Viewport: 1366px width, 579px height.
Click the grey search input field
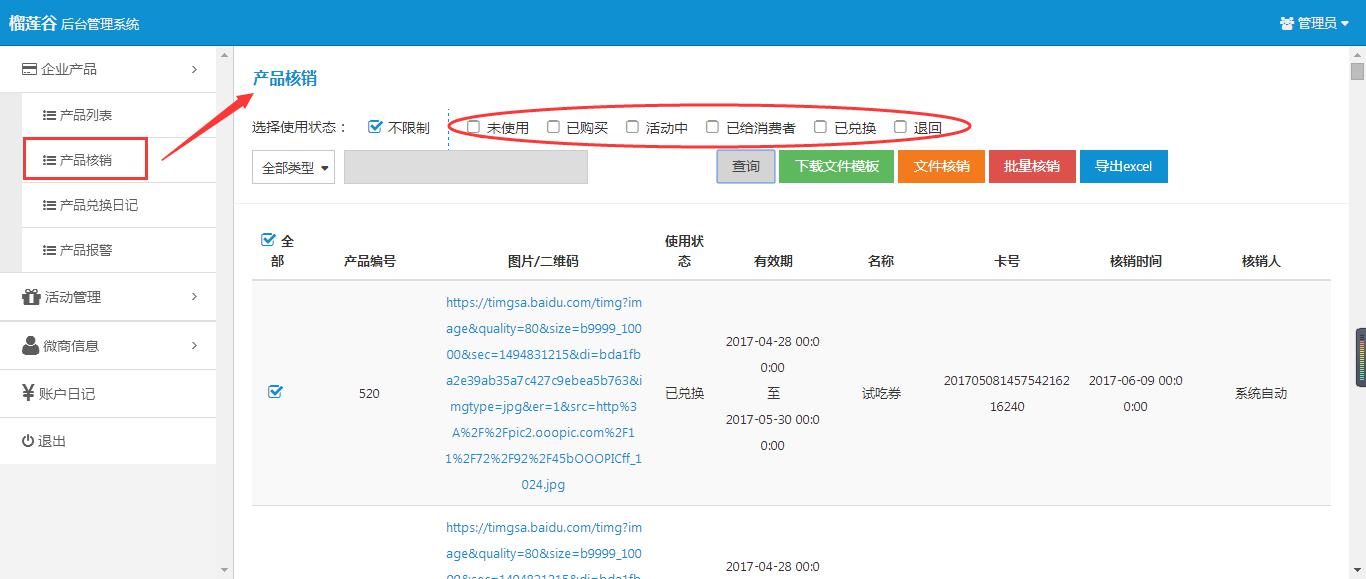pyautogui.click(x=466, y=167)
